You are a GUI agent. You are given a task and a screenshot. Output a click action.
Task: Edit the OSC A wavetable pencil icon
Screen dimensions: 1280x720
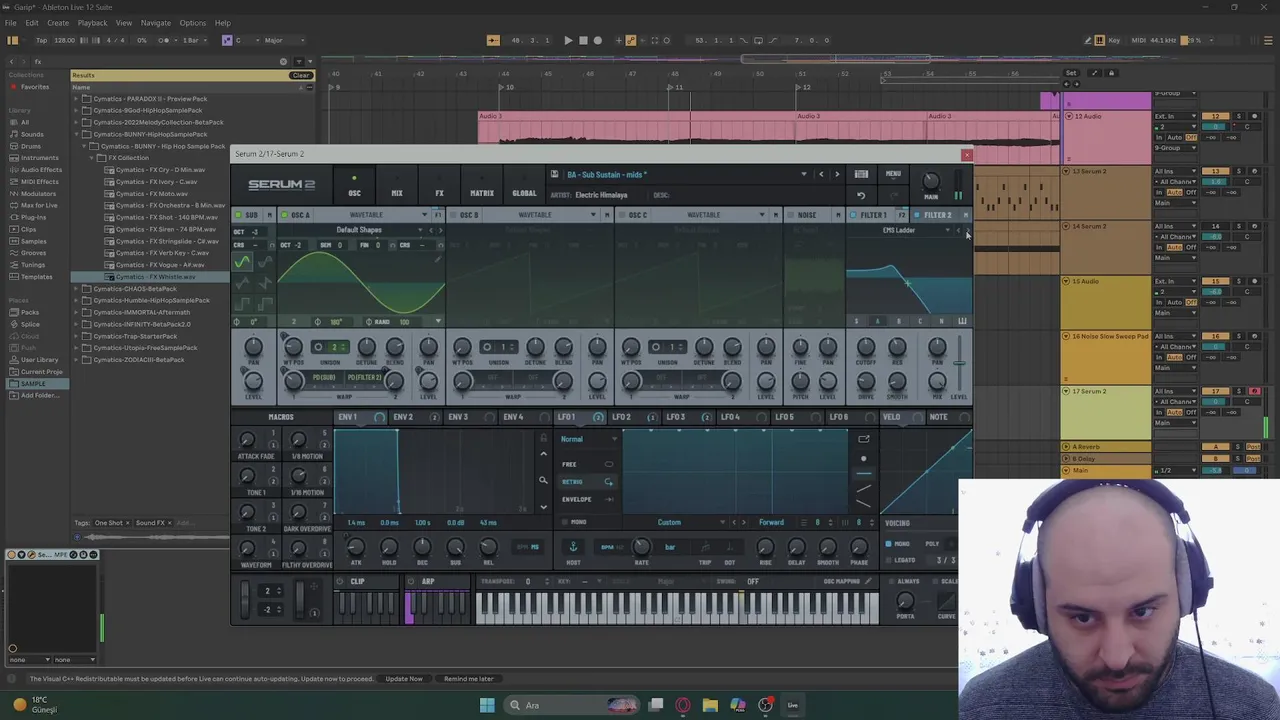coord(438,260)
